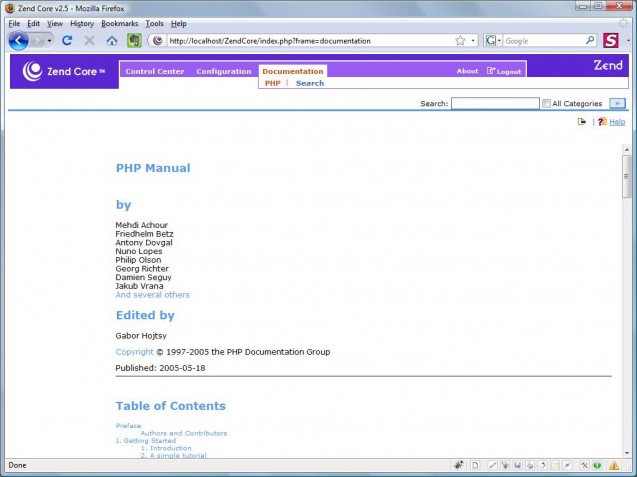
Task: Submit search with the >> button
Action: 617,103
